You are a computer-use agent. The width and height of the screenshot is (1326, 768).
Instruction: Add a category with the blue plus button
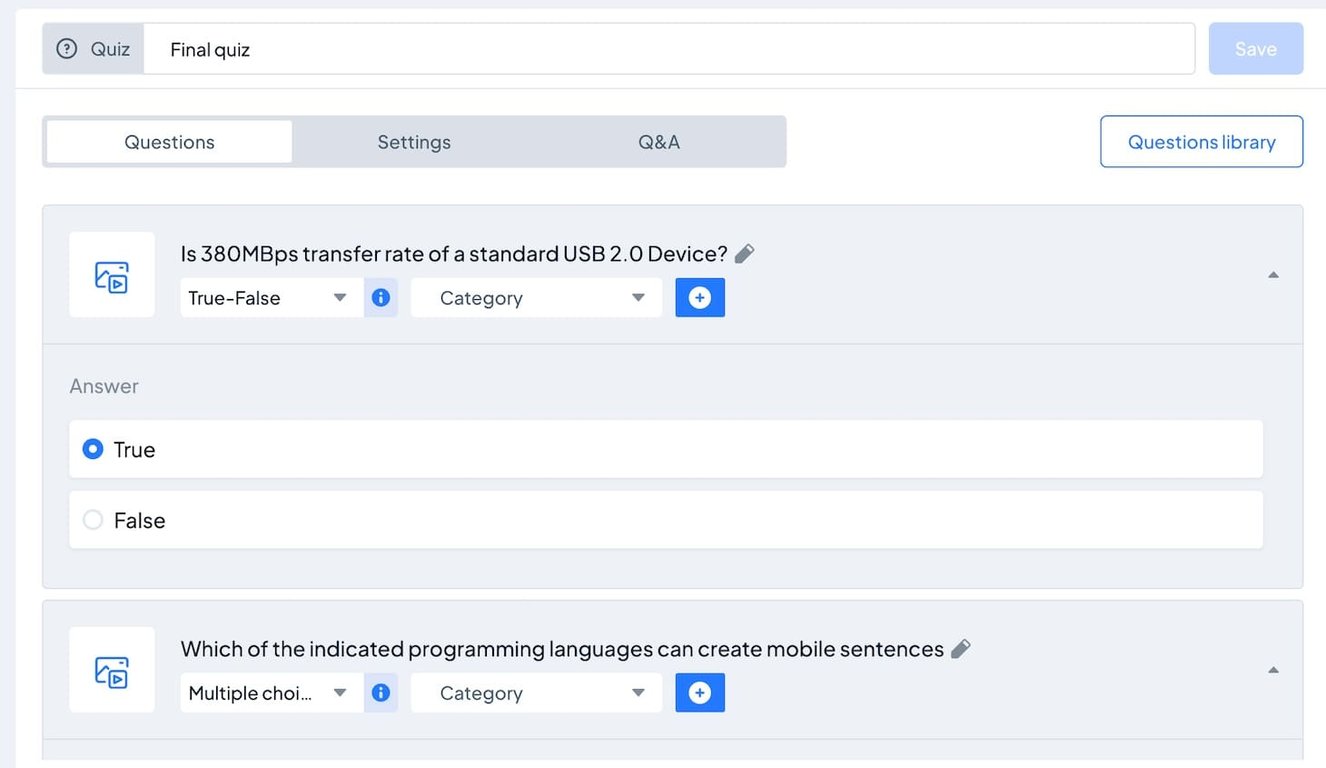click(x=700, y=297)
